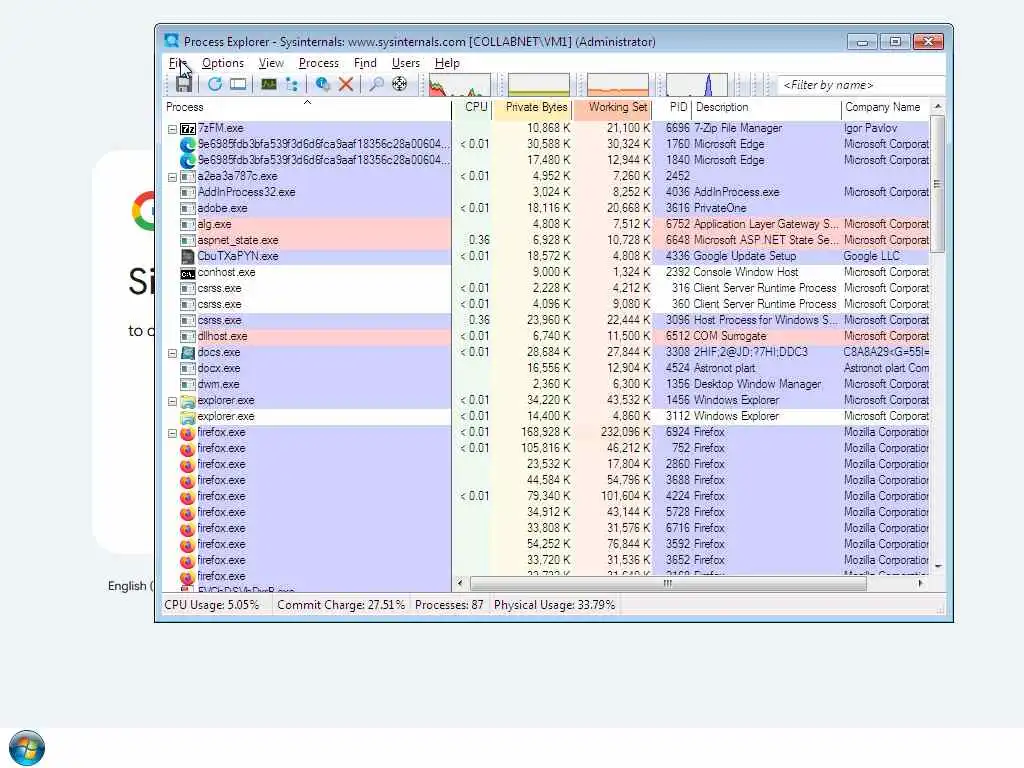Select the aspnet_state.exe process row

click(545, 240)
